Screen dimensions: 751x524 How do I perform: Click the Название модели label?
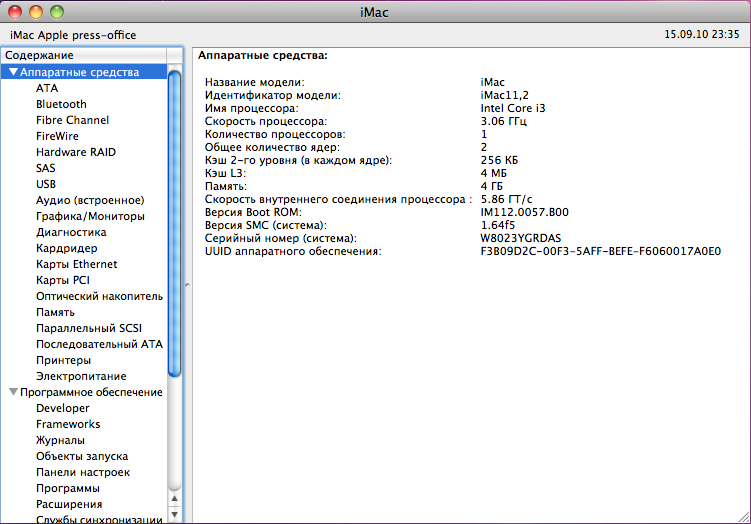point(254,82)
